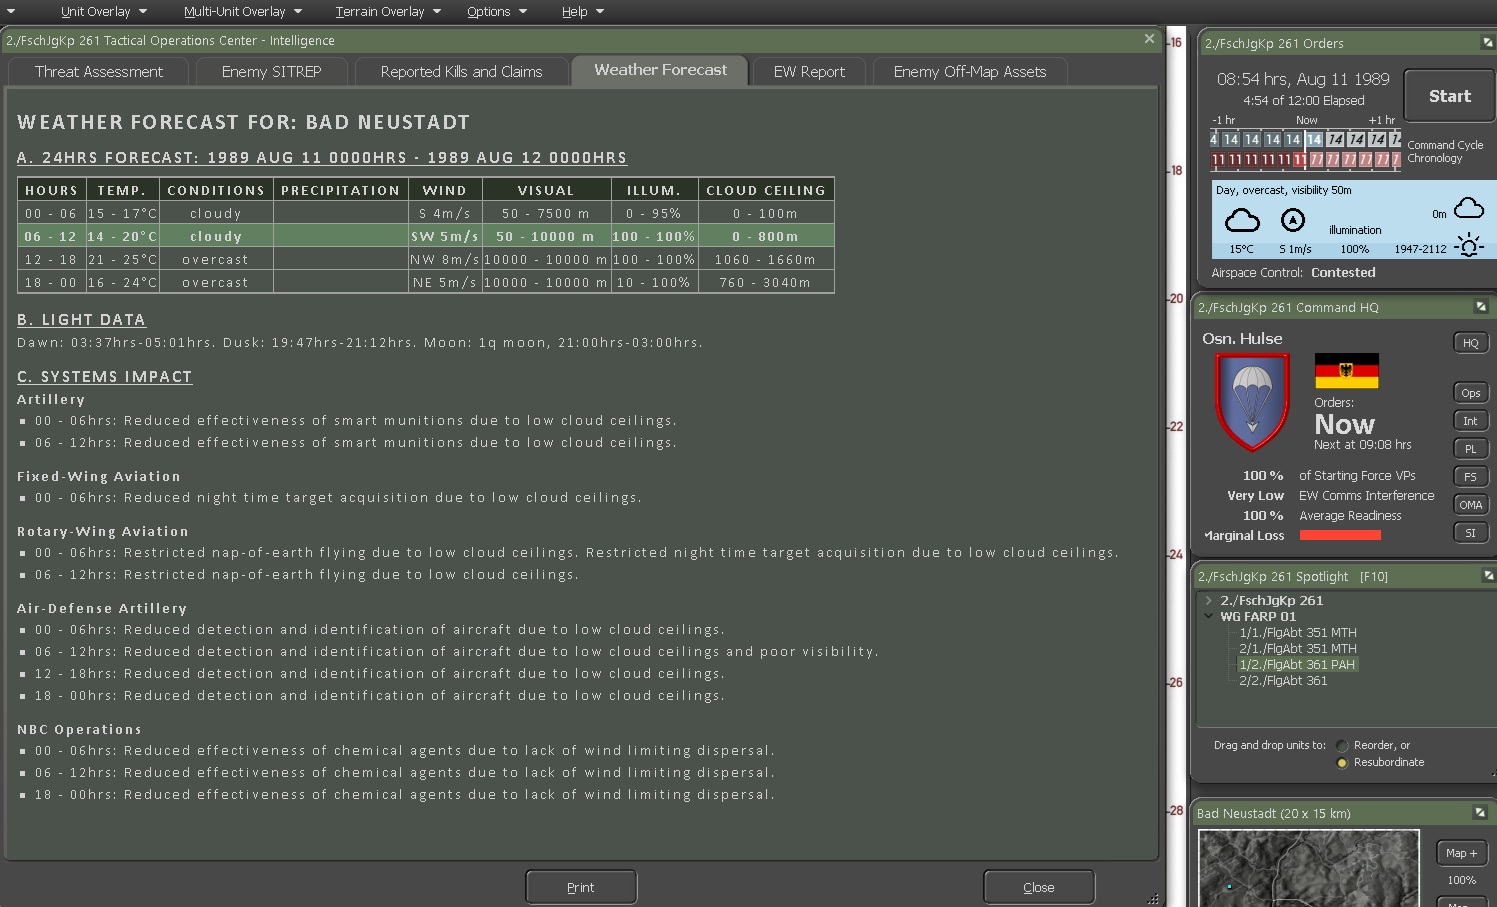Pop out the Bad Neustadt minimap panel icon
Screen dimensions: 1497x907
1480,813
